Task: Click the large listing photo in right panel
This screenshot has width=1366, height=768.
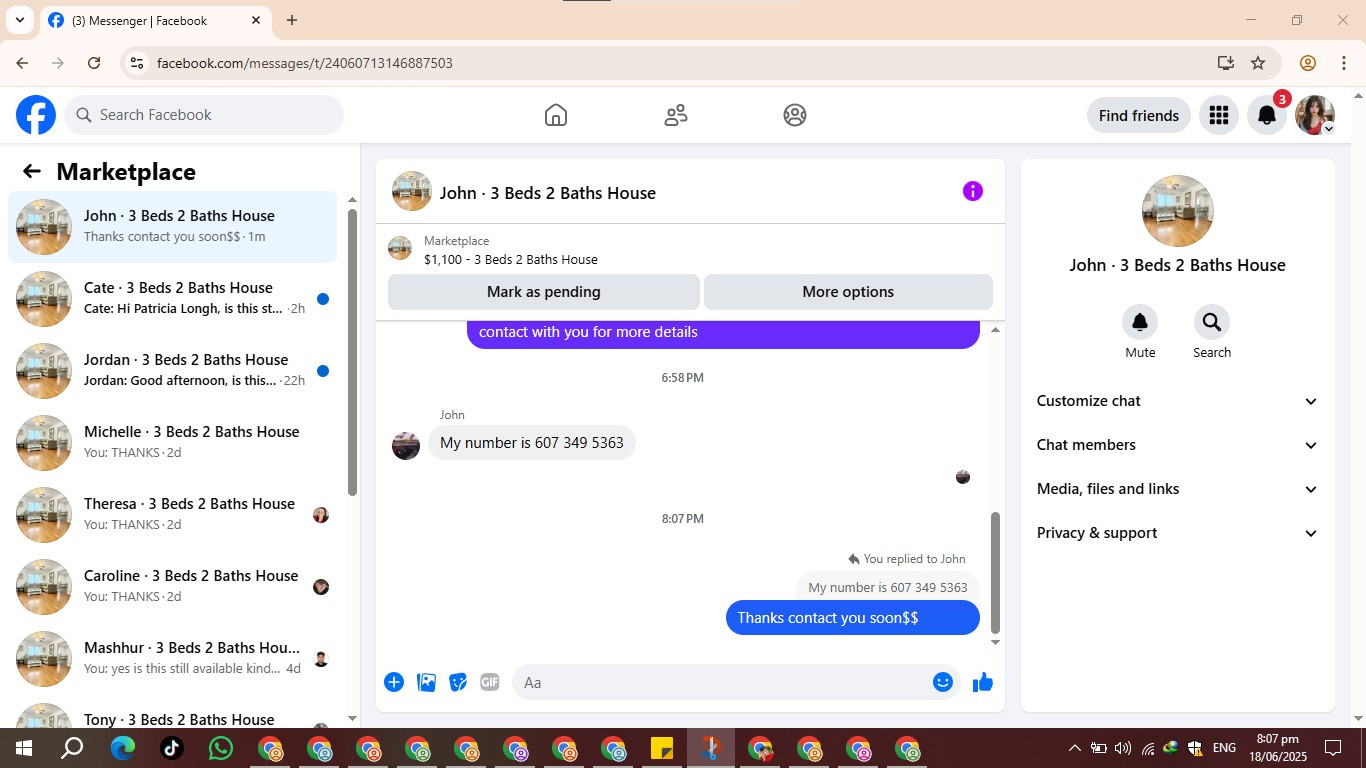Action: tap(1178, 211)
